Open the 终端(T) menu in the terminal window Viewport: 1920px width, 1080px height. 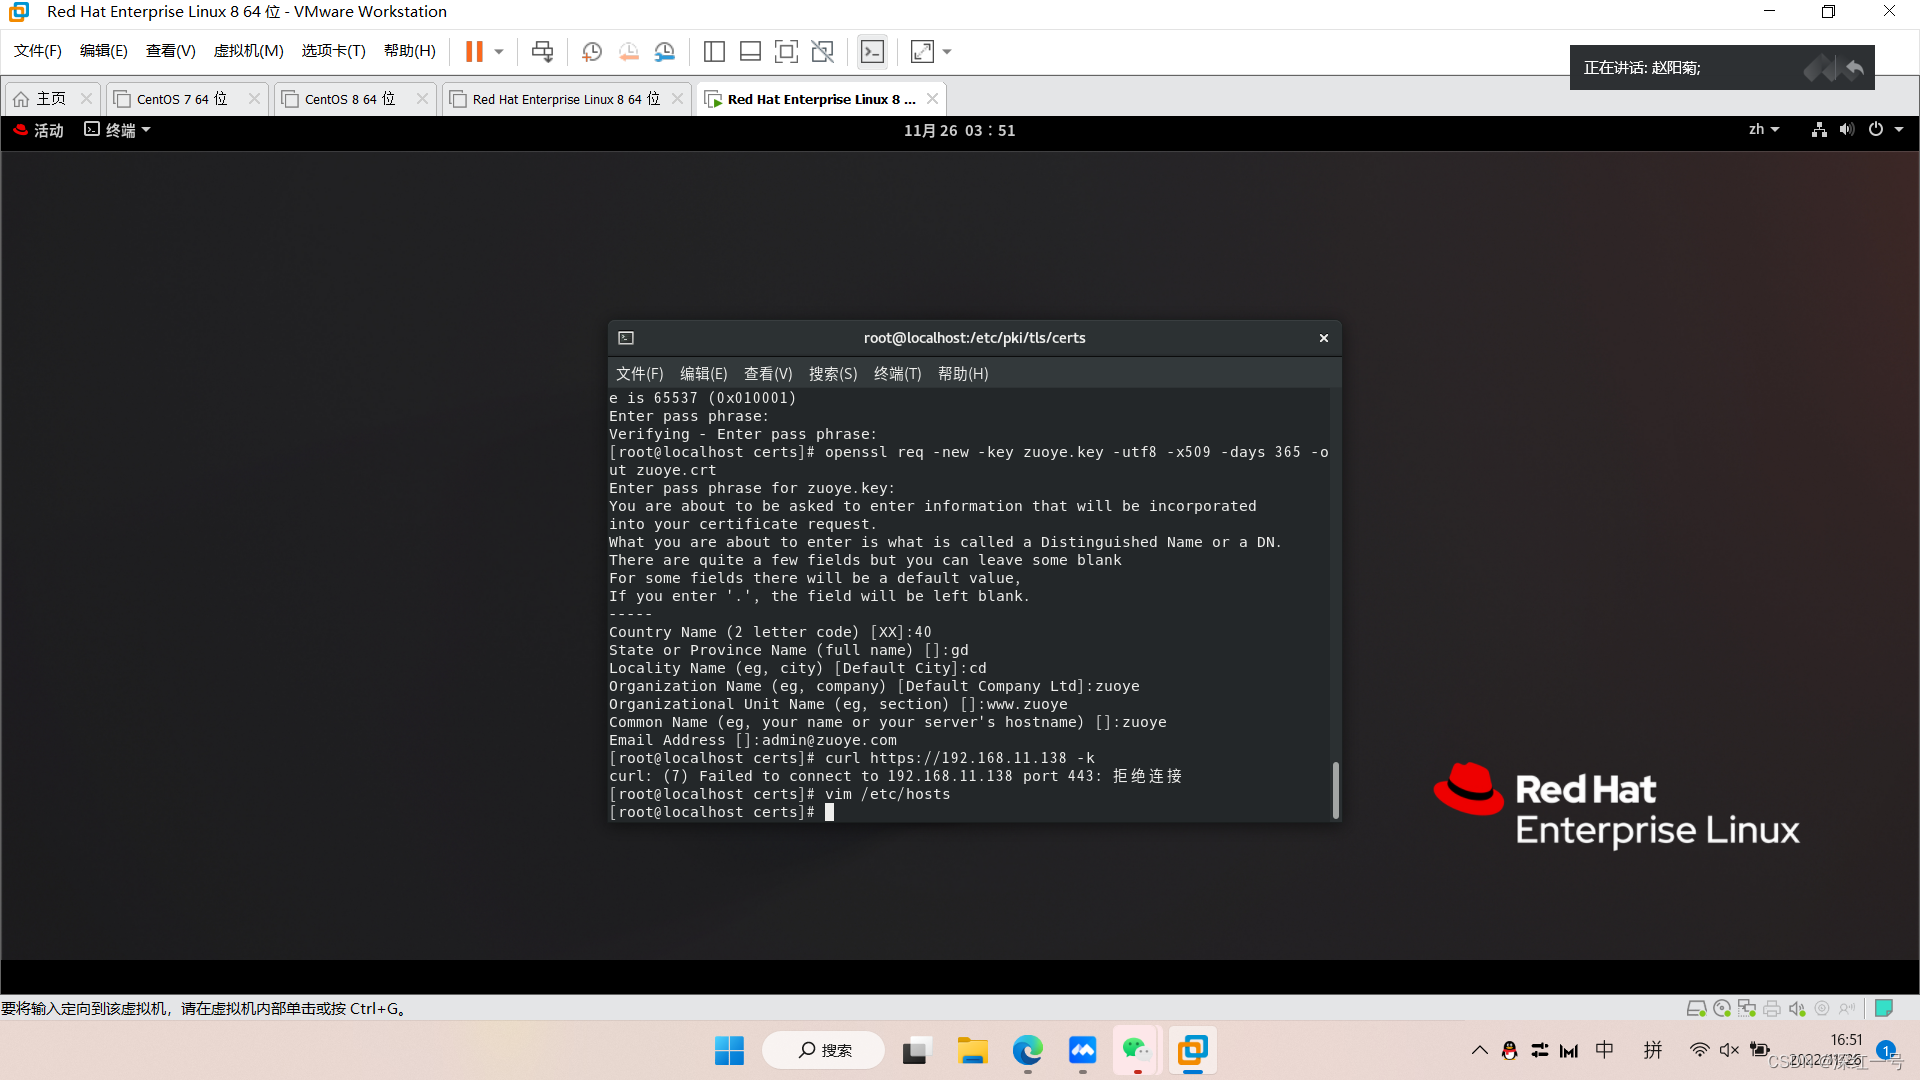point(896,373)
